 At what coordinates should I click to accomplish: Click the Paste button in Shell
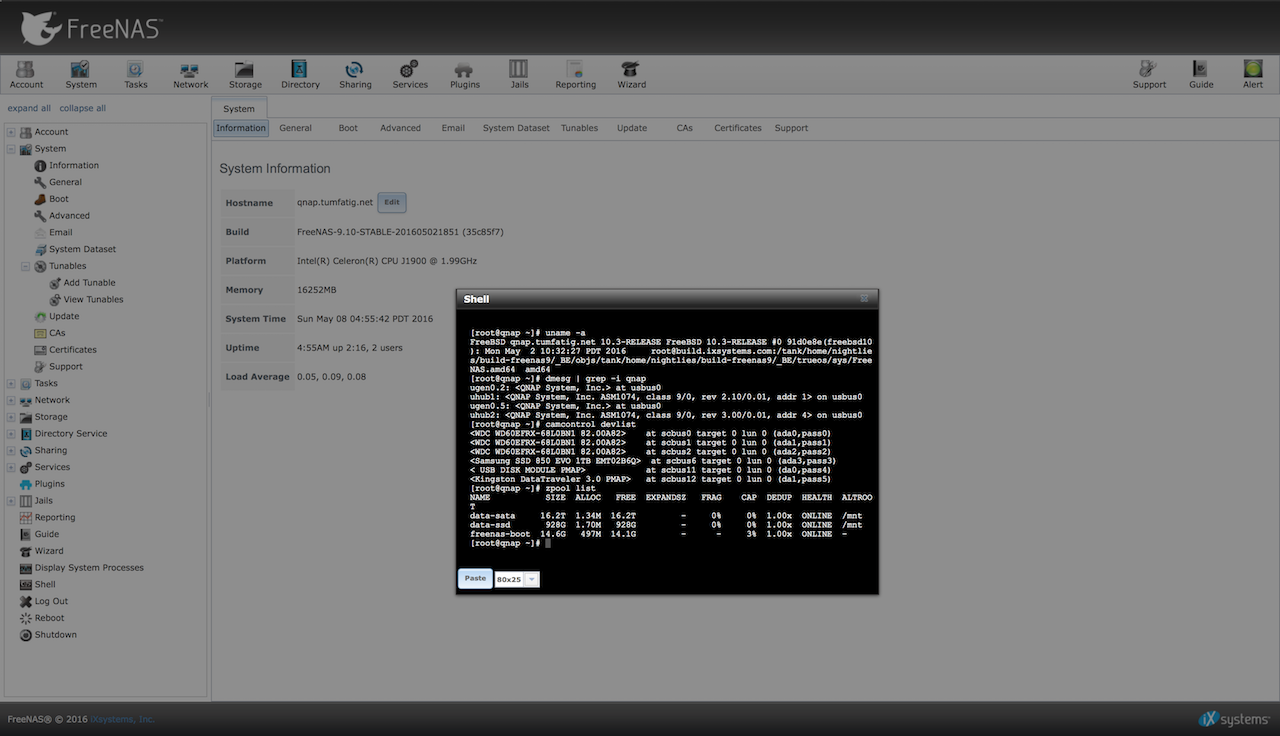click(x=475, y=578)
